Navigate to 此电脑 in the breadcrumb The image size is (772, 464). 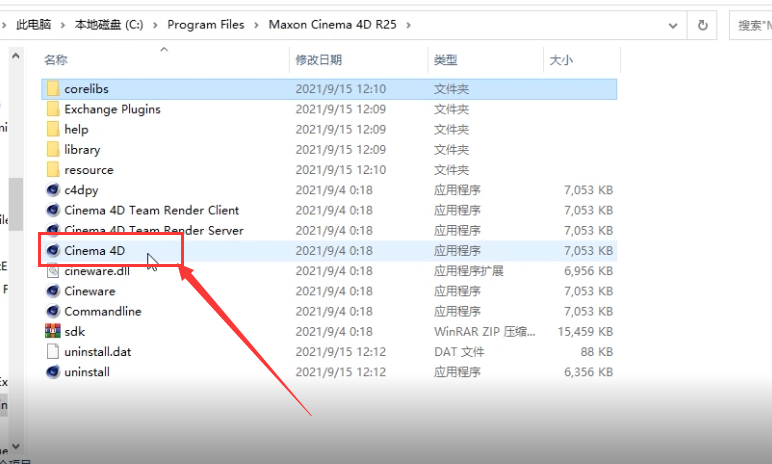click(x=33, y=25)
